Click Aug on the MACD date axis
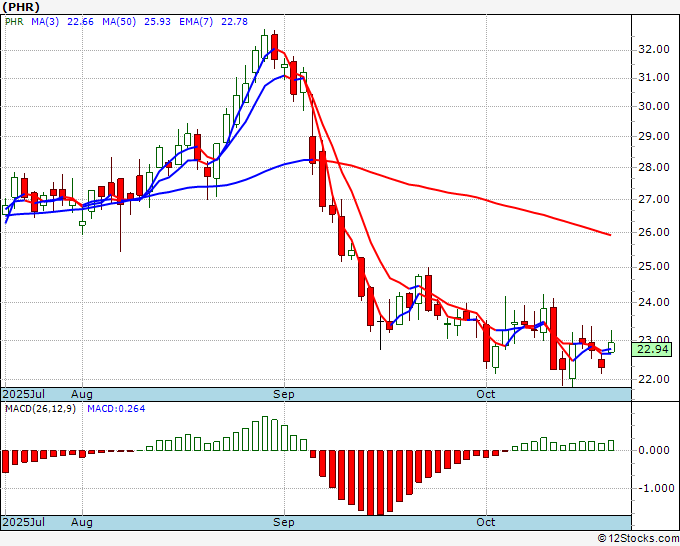This screenshot has width=680, height=546. (x=82, y=522)
